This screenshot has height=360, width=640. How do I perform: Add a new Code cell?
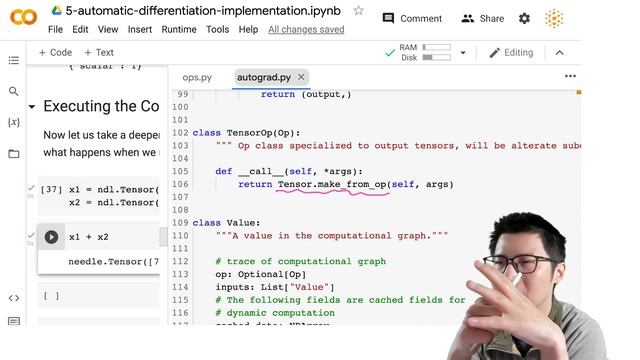coord(55,53)
